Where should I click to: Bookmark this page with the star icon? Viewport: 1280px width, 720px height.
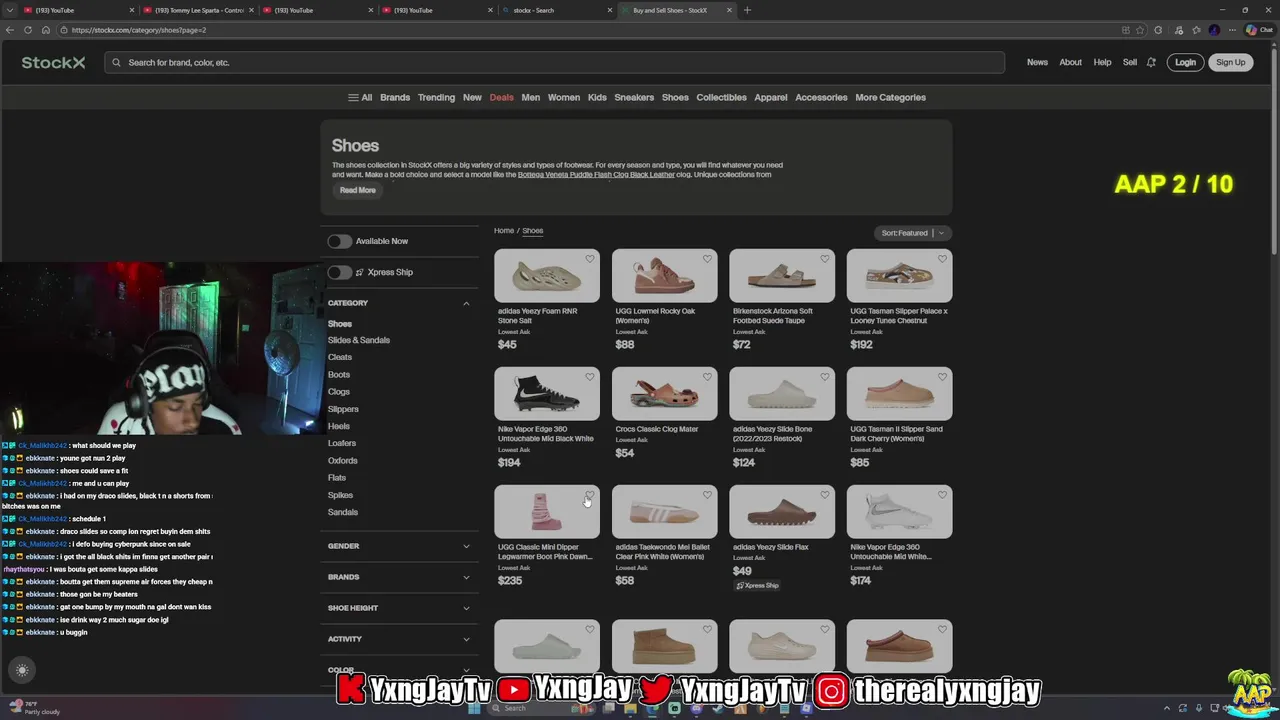[1140, 30]
